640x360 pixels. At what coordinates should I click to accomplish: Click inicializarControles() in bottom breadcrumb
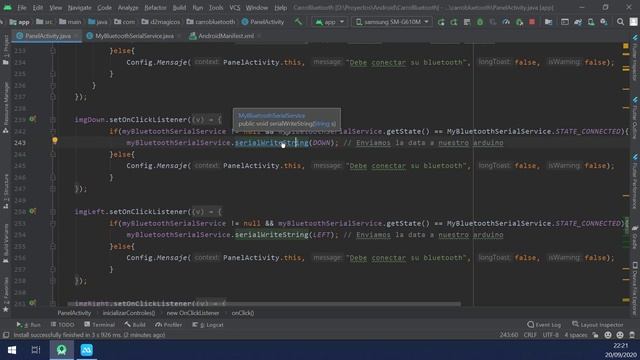click(129, 313)
